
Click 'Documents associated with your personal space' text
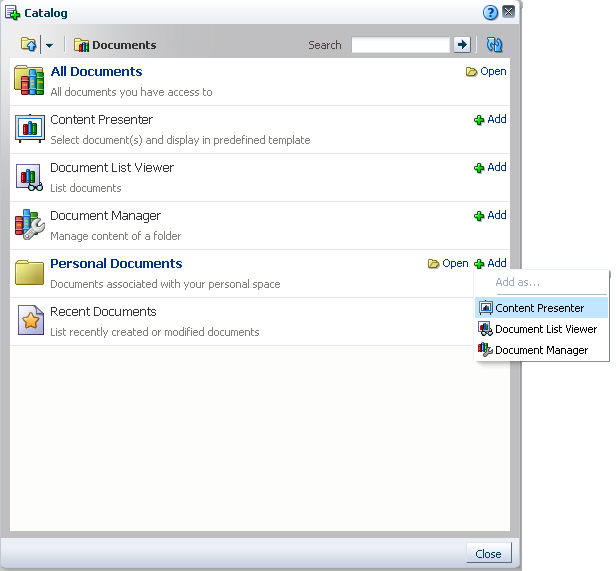pos(165,284)
